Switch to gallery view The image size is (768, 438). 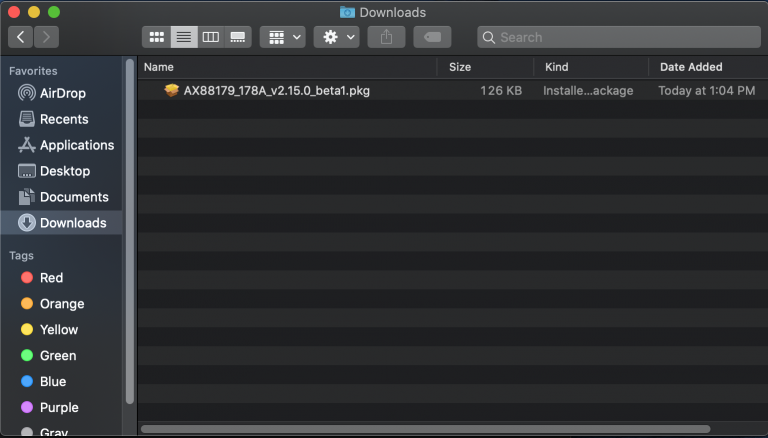click(238, 37)
